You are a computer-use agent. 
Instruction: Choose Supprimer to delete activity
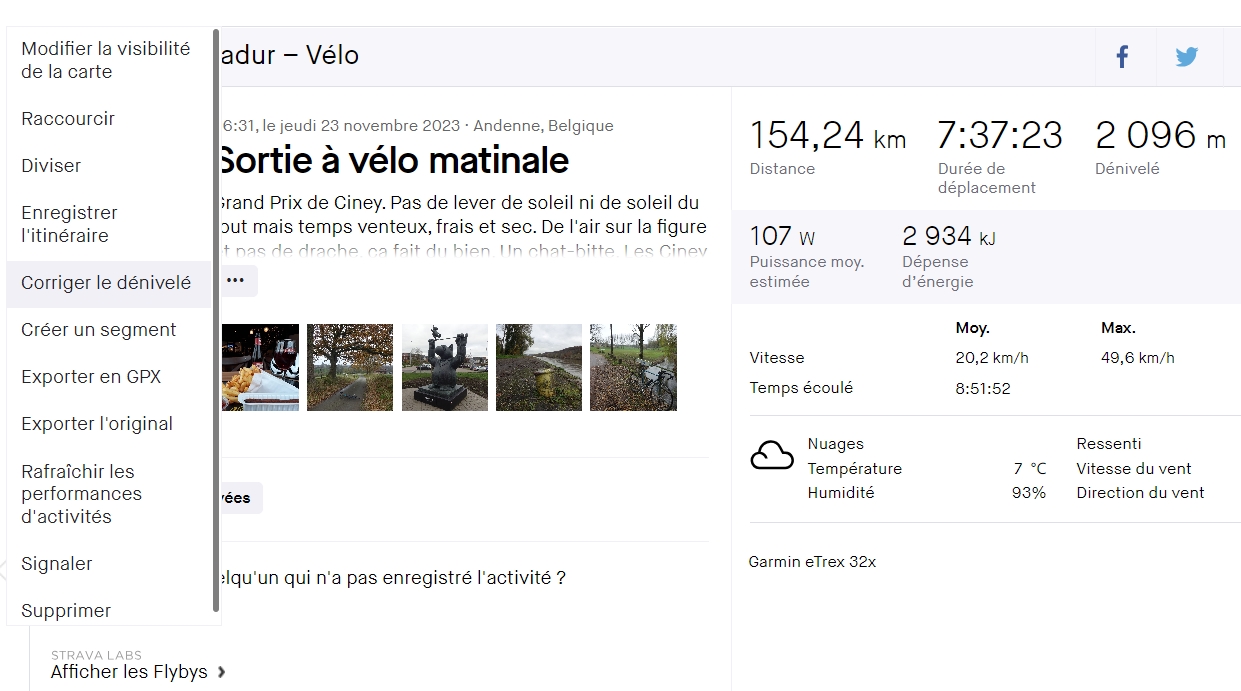(x=66, y=611)
